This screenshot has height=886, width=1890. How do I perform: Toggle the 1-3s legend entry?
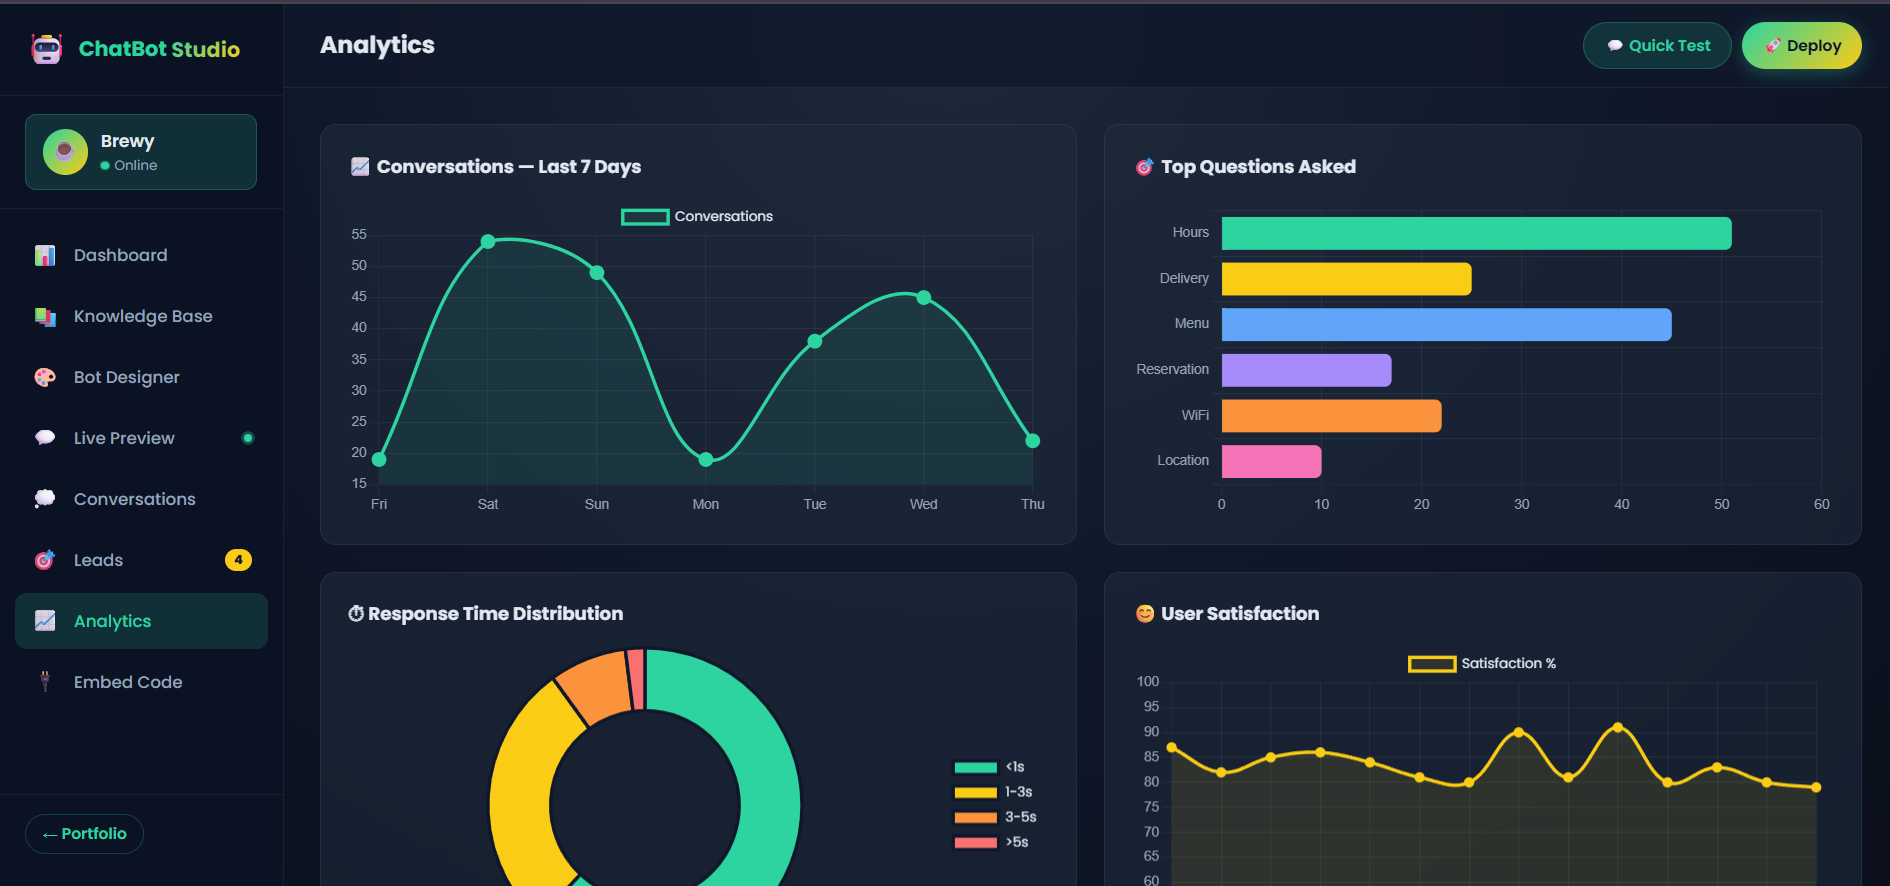click(x=994, y=792)
